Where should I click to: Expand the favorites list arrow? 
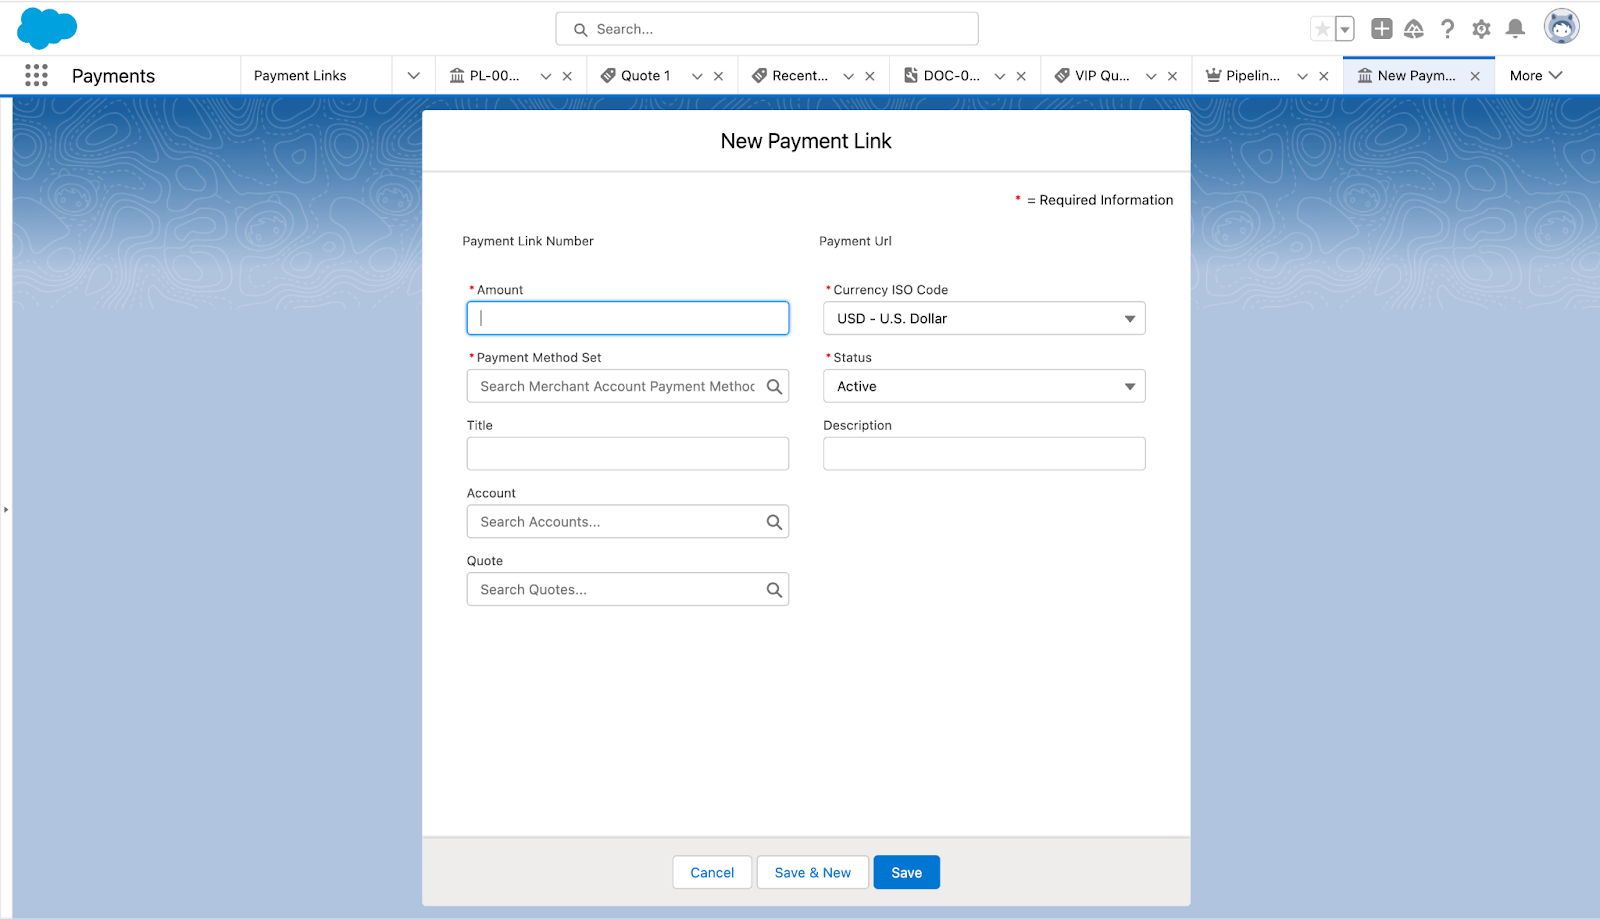pyautogui.click(x=1345, y=29)
